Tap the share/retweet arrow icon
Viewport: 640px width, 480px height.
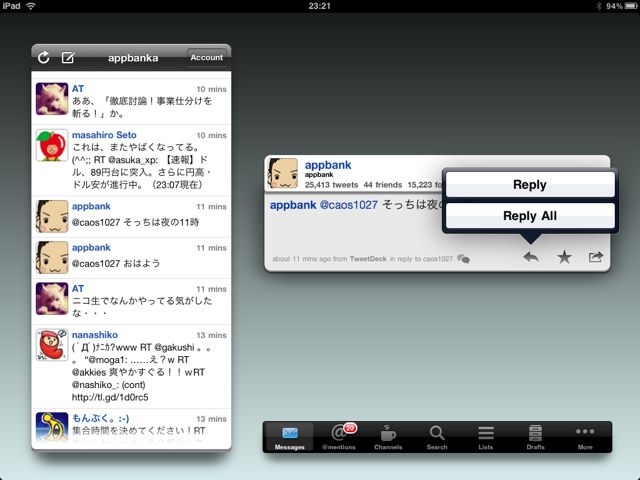596,257
